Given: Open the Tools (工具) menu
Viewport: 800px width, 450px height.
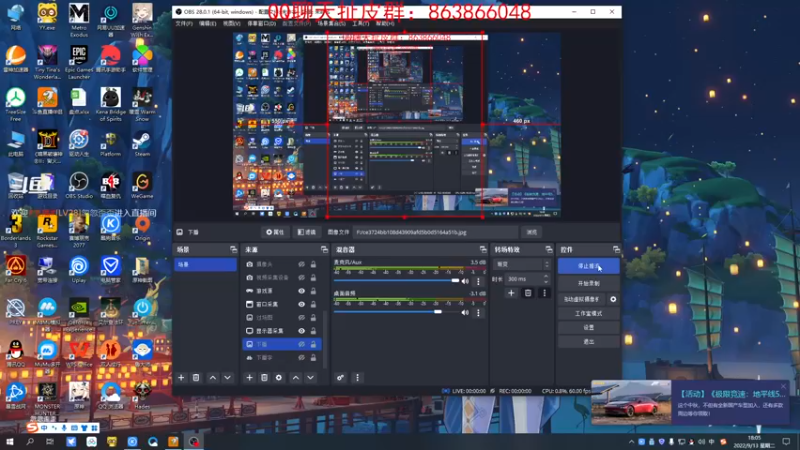Looking at the screenshot, I should [x=360, y=23].
